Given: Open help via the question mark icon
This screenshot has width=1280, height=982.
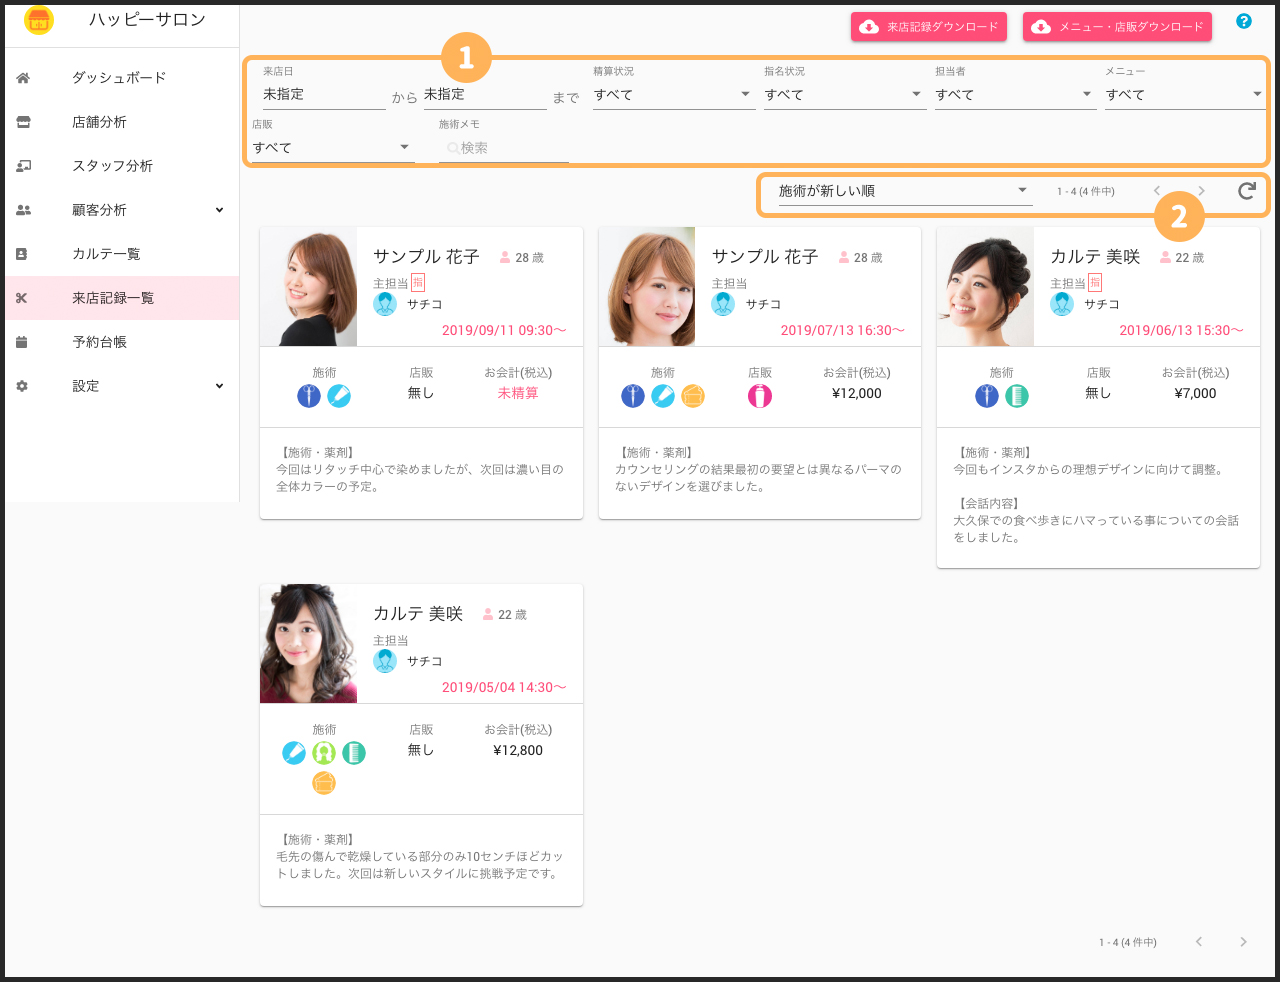Looking at the screenshot, I should (x=1244, y=21).
